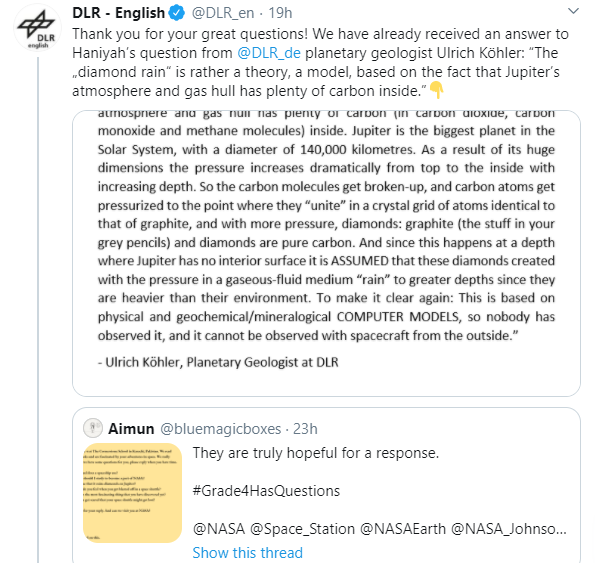Click the #Grade4HasQuestions hashtag
This screenshot has height=563, width=595.
click(x=266, y=491)
